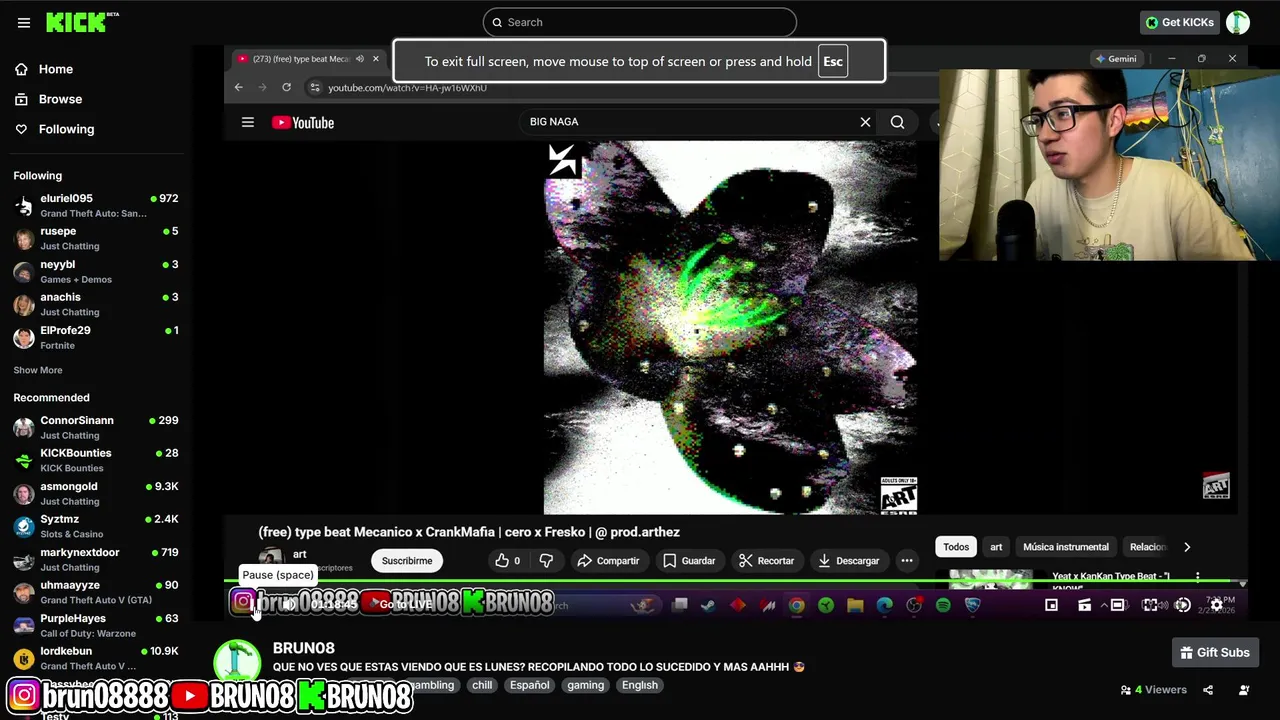Open Browse in sidebar
Viewport: 1280px width, 720px height.
pos(60,99)
